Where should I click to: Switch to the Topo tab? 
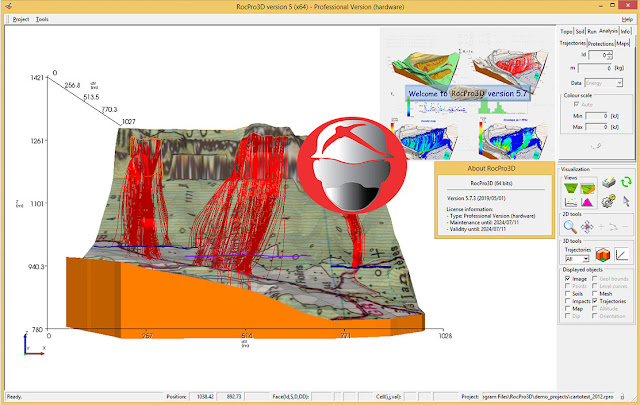click(566, 31)
